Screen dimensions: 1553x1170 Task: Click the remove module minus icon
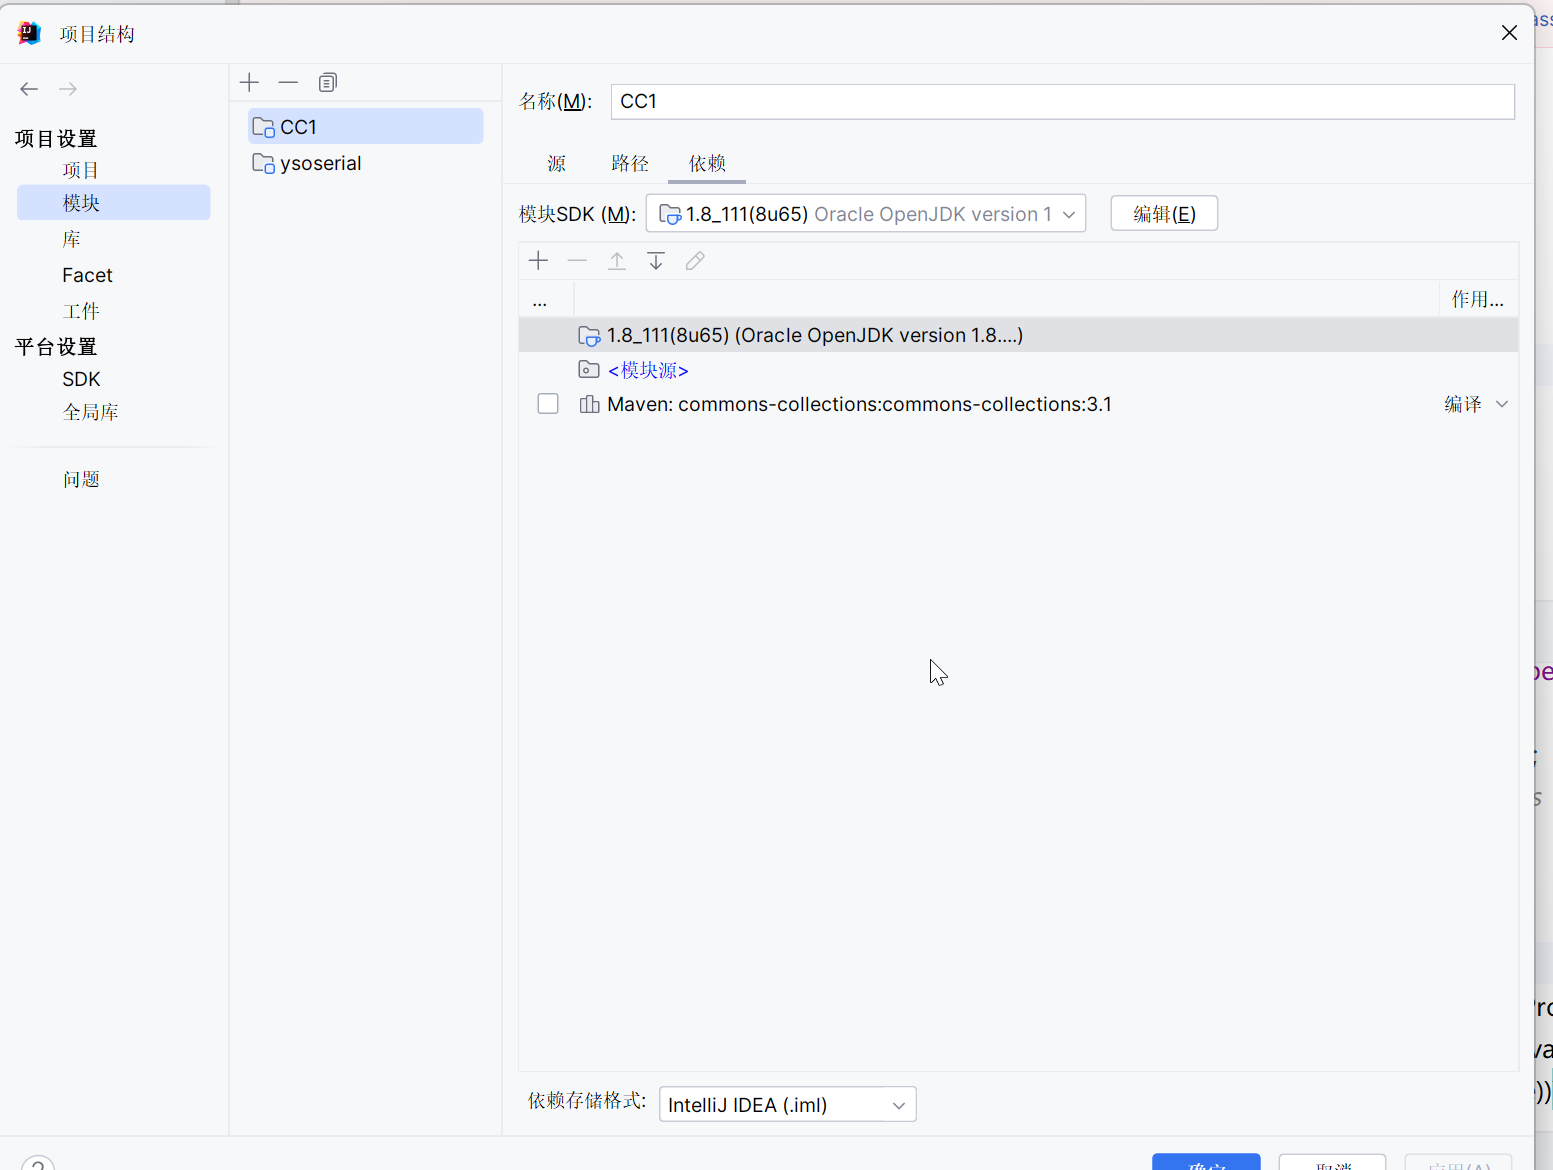click(x=288, y=82)
